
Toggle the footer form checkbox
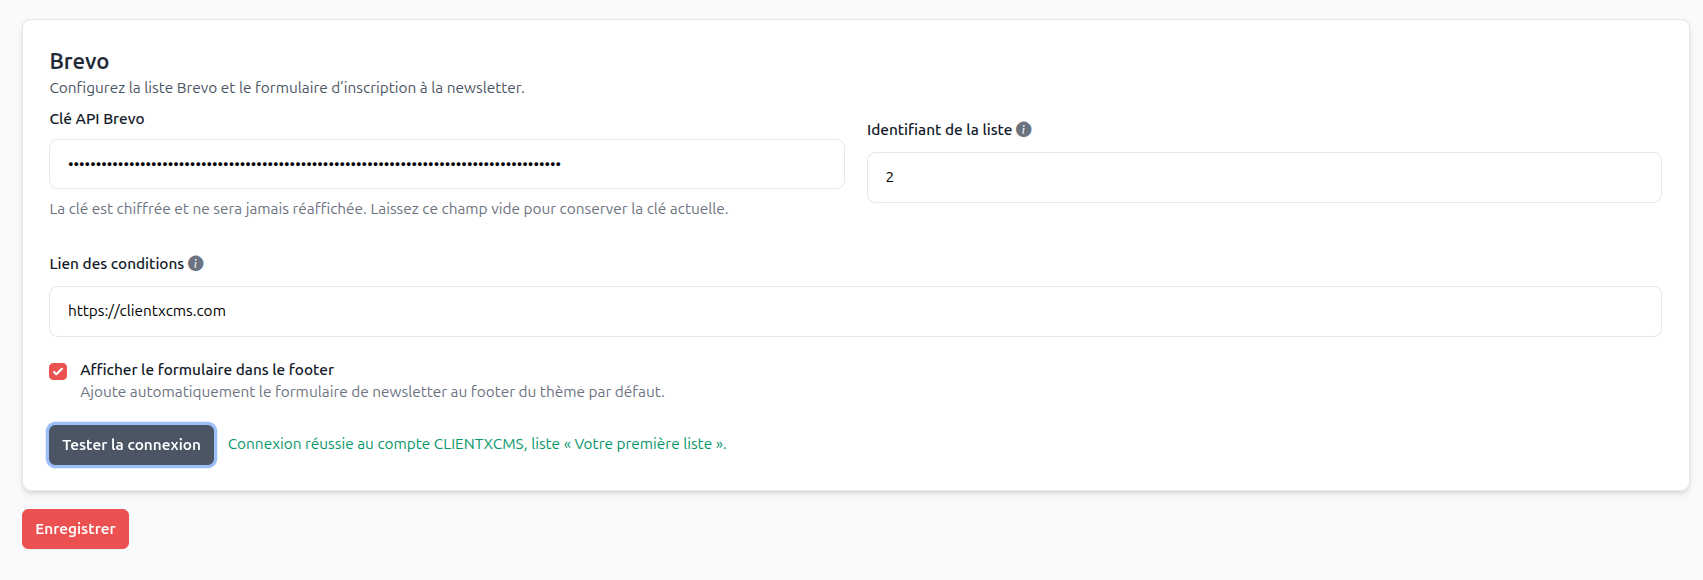coord(58,371)
